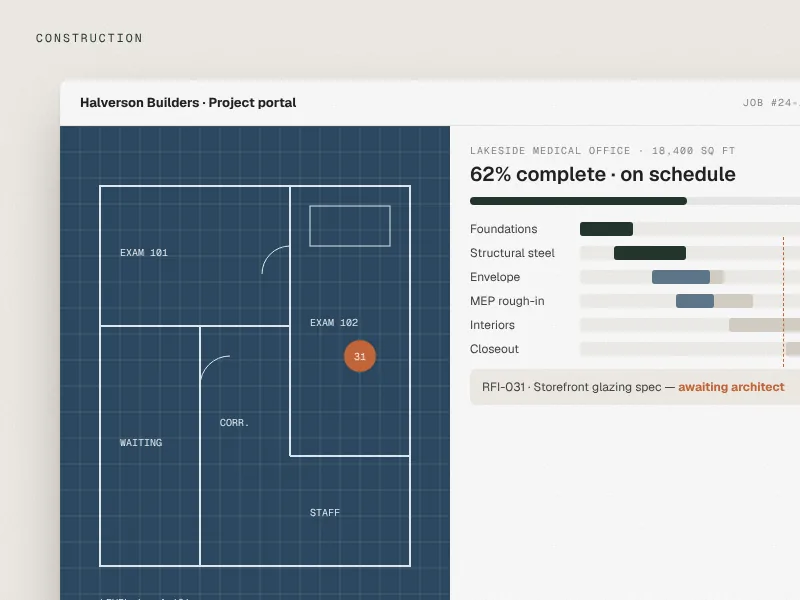Click the Structural steel schedule bar
800x600 pixels.
[x=650, y=253]
